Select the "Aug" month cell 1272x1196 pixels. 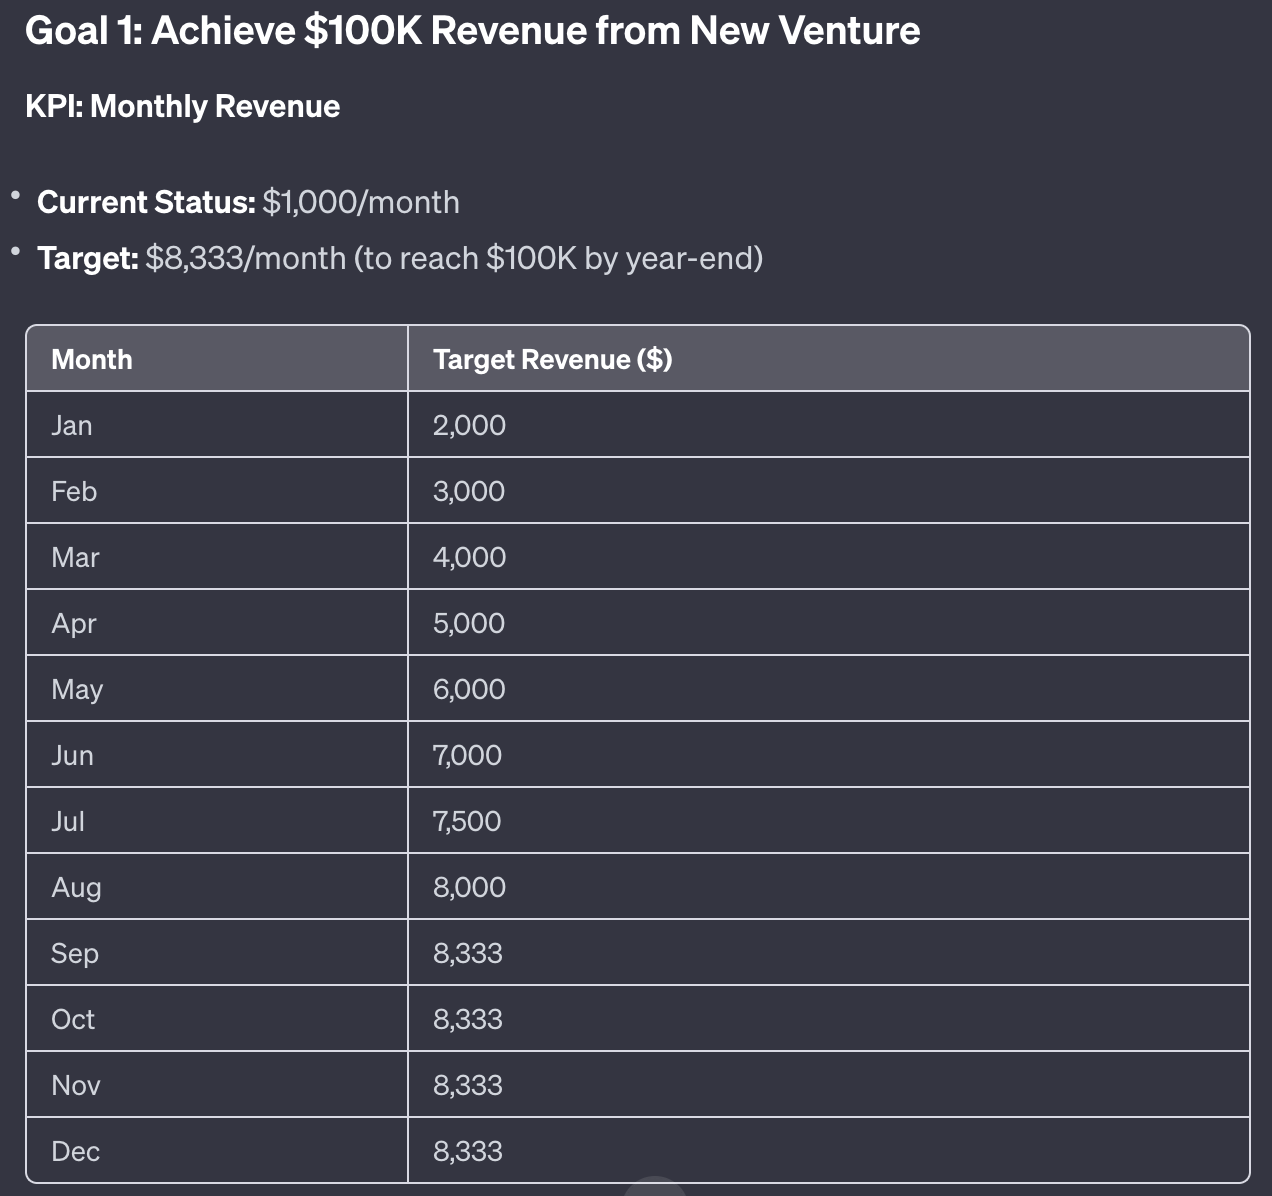point(76,887)
